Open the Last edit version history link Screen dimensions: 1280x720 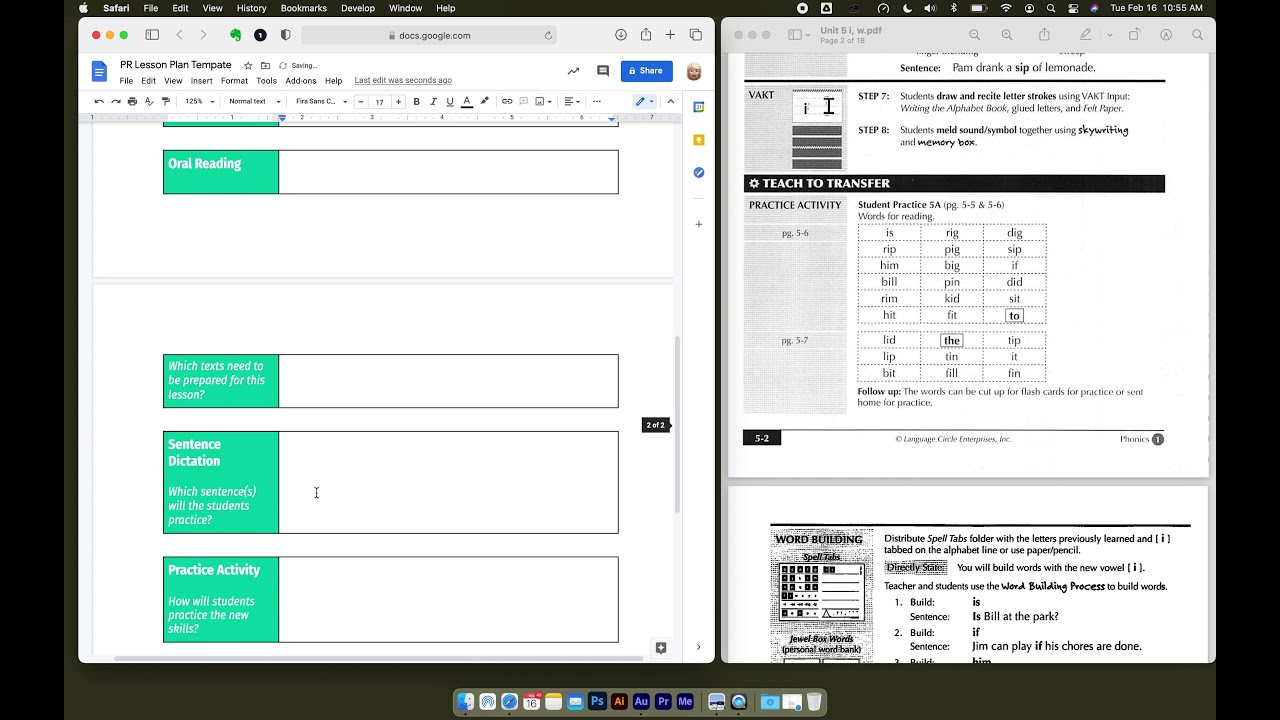click(x=403, y=81)
